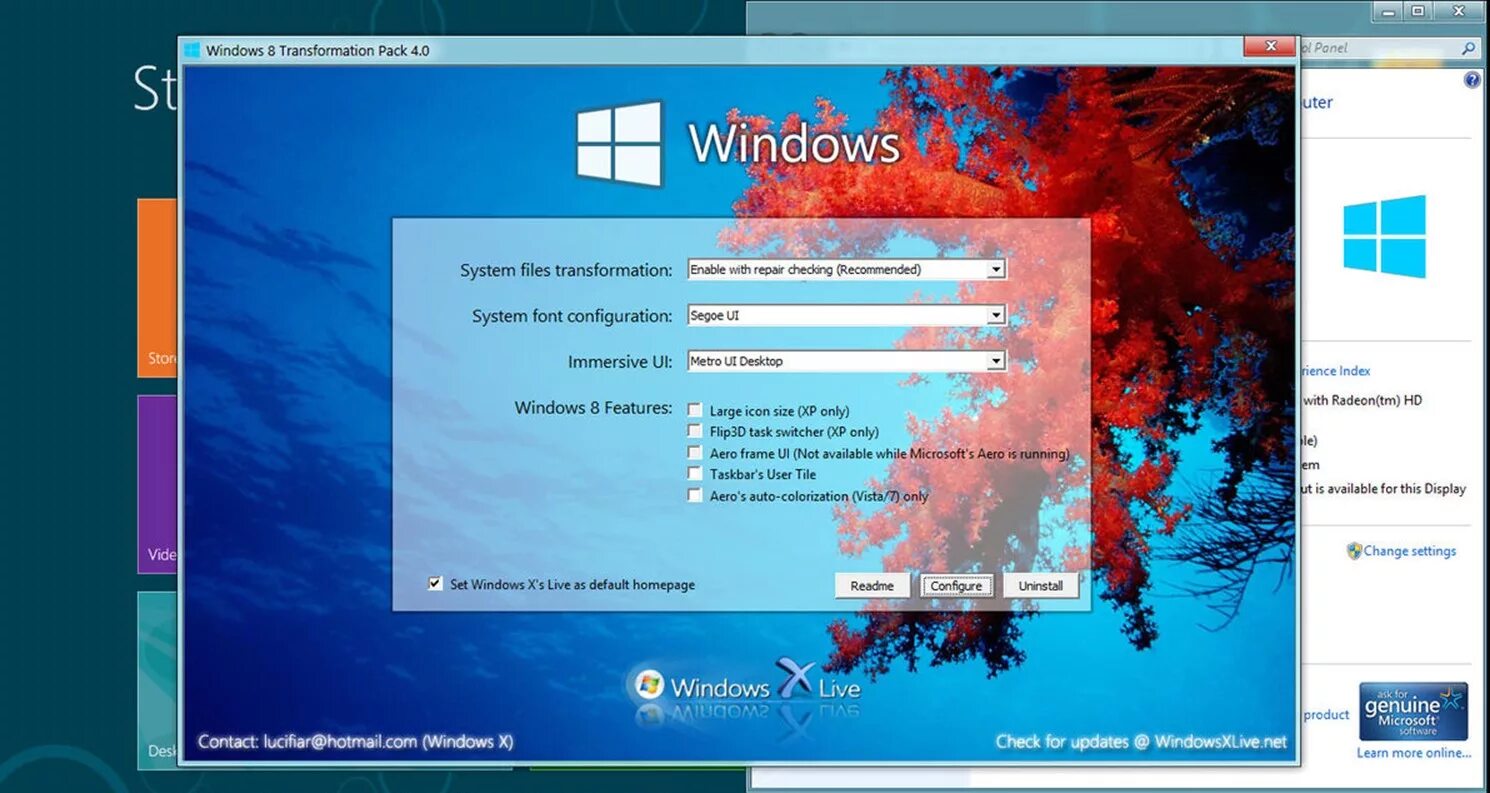Image resolution: width=1490 pixels, height=793 pixels.
Task: Click the Experience Index link
Action: tap(1334, 371)
